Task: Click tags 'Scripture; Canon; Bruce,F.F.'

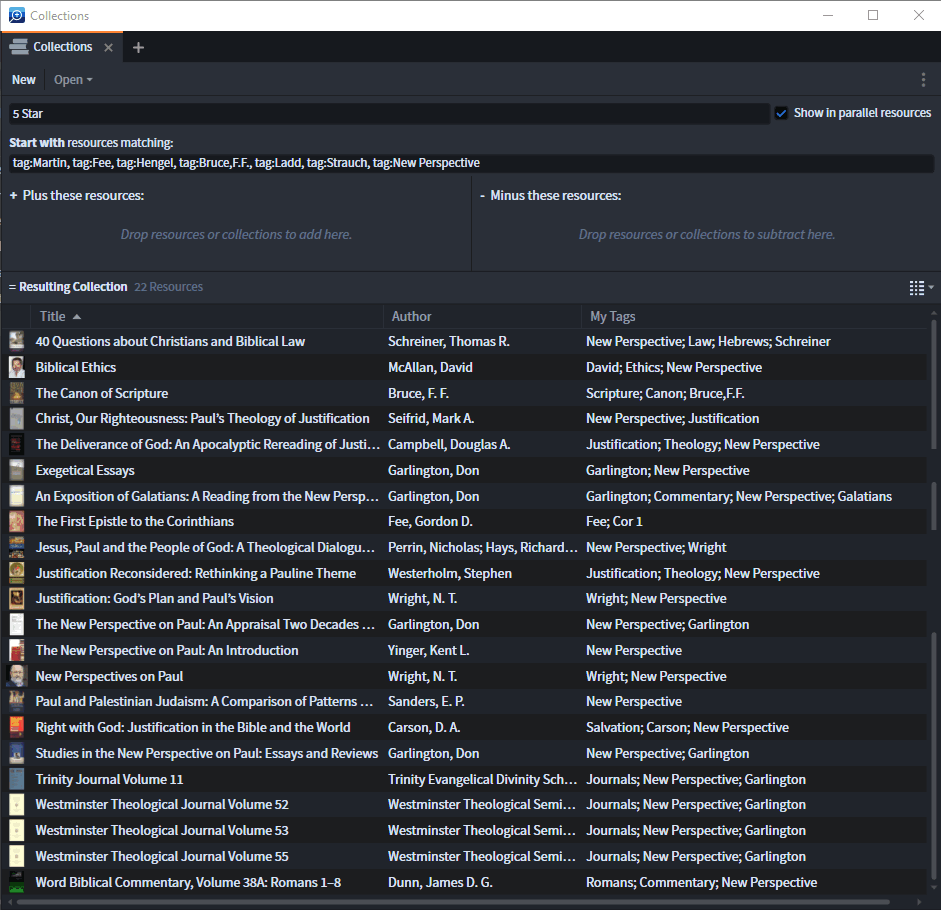Action: (x=665, y=393)
